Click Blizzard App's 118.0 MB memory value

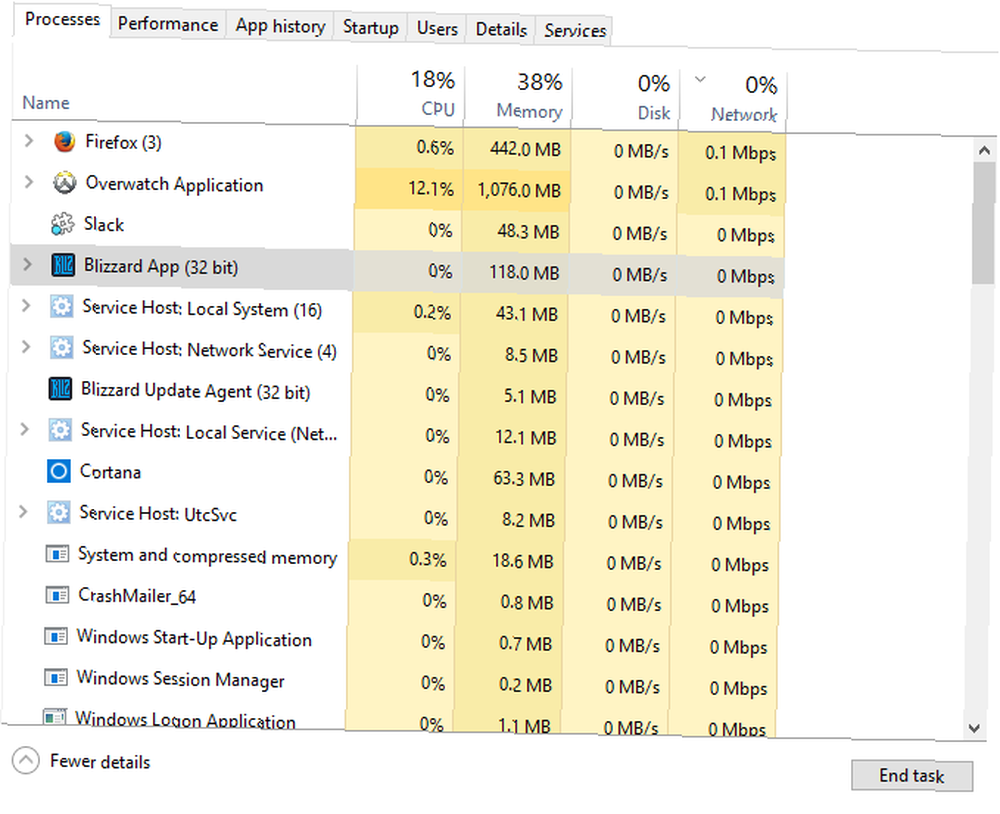(524, 272)
